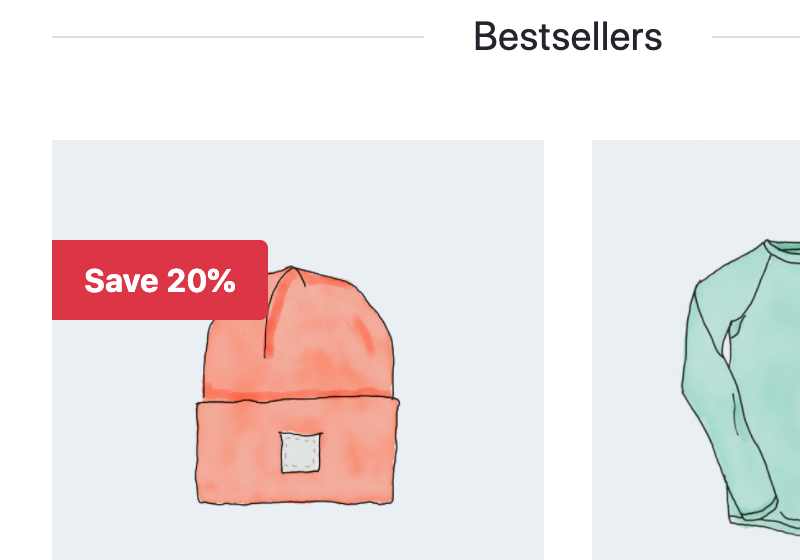Click the word "Save" in the sale badge
Viewport: 800px width, 560px height.
121,281
